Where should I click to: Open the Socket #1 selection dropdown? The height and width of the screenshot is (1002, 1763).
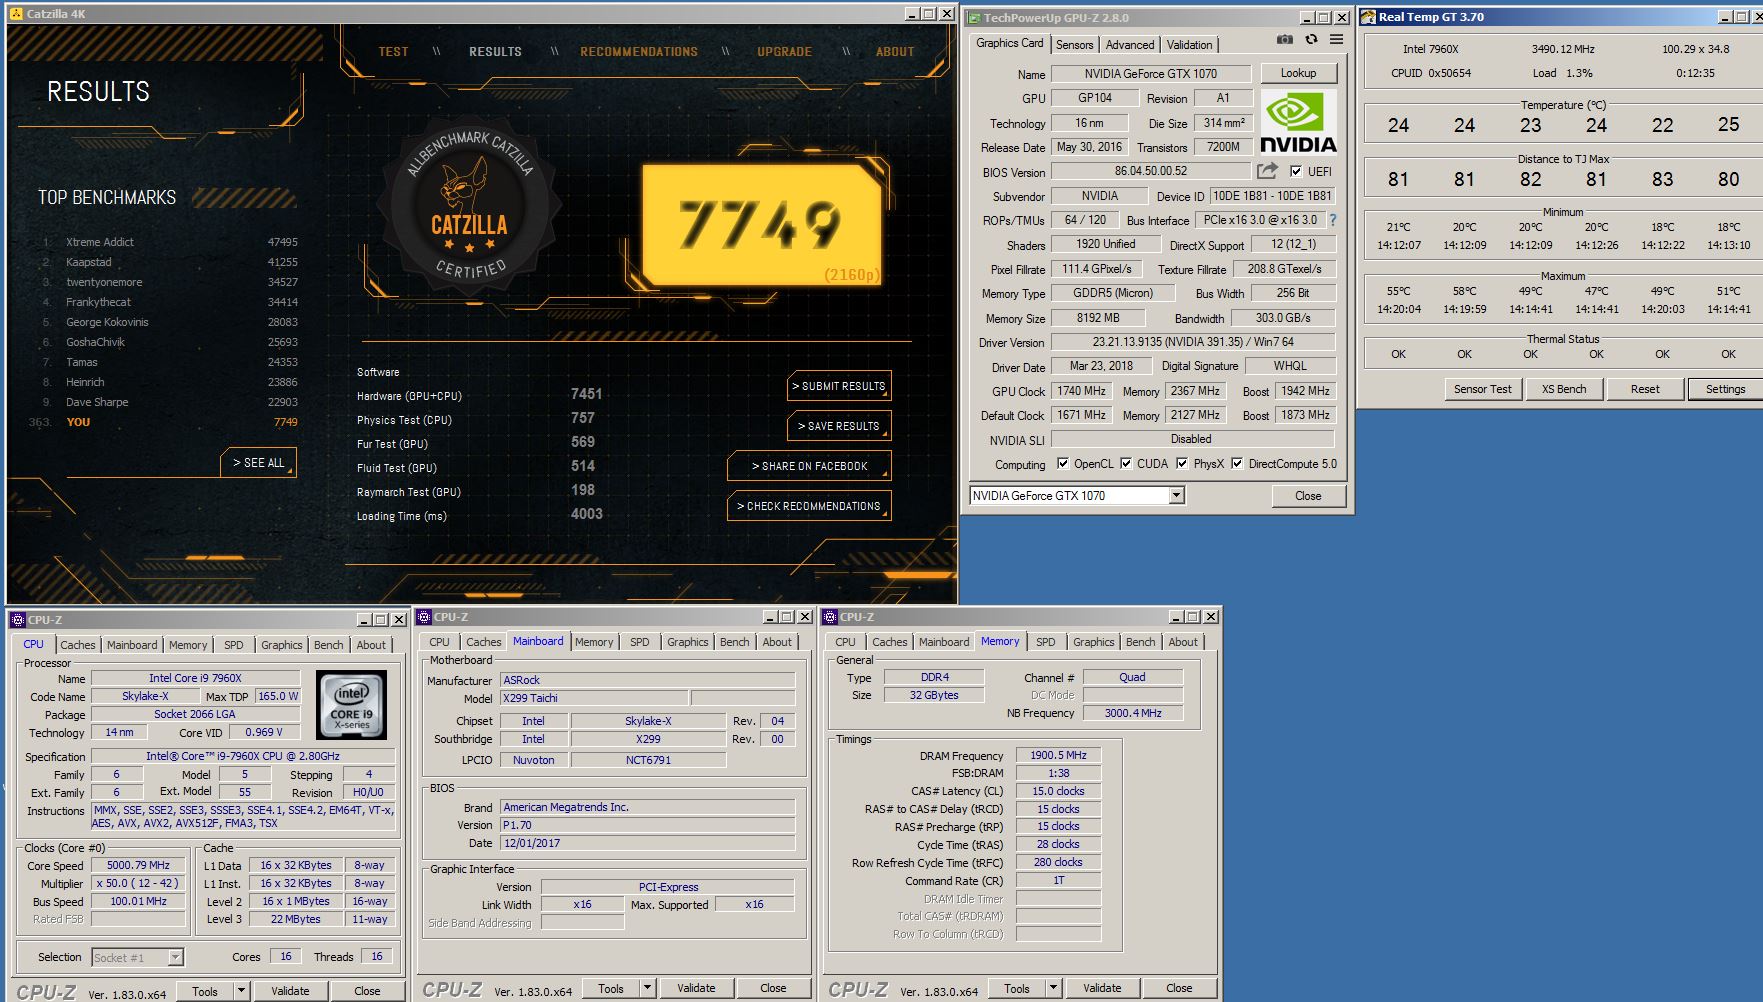point(175,957)
